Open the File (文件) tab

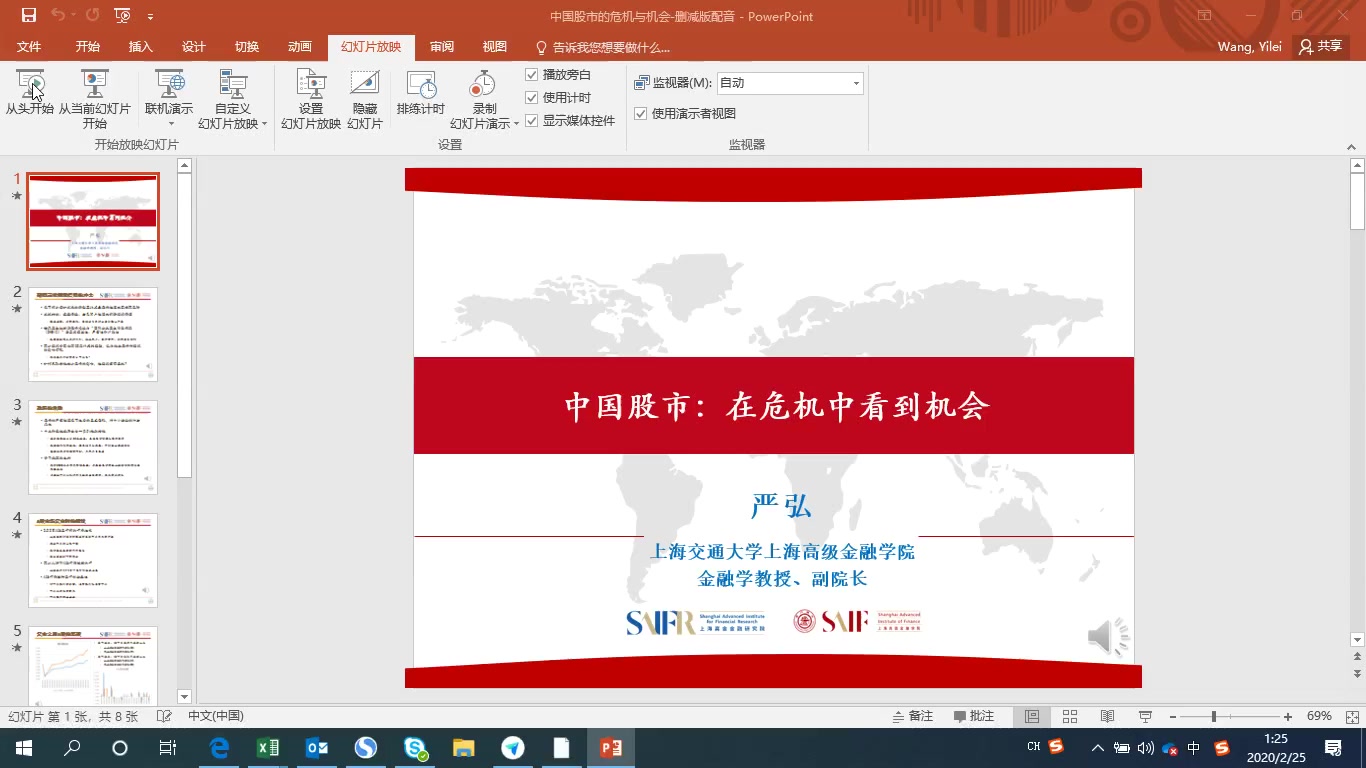pyautogui.click(x=29, y=47)
